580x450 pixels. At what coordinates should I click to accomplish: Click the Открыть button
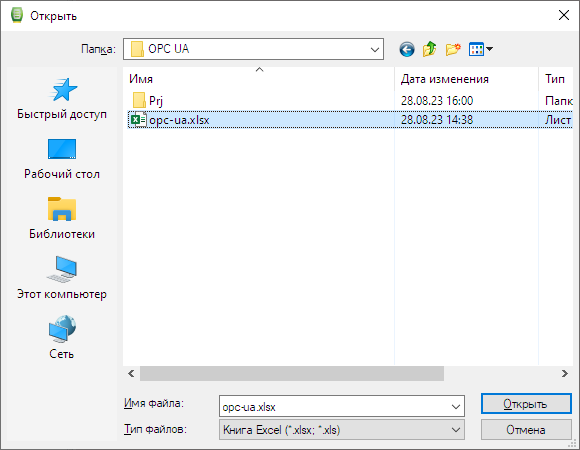[x=526, y=404]
